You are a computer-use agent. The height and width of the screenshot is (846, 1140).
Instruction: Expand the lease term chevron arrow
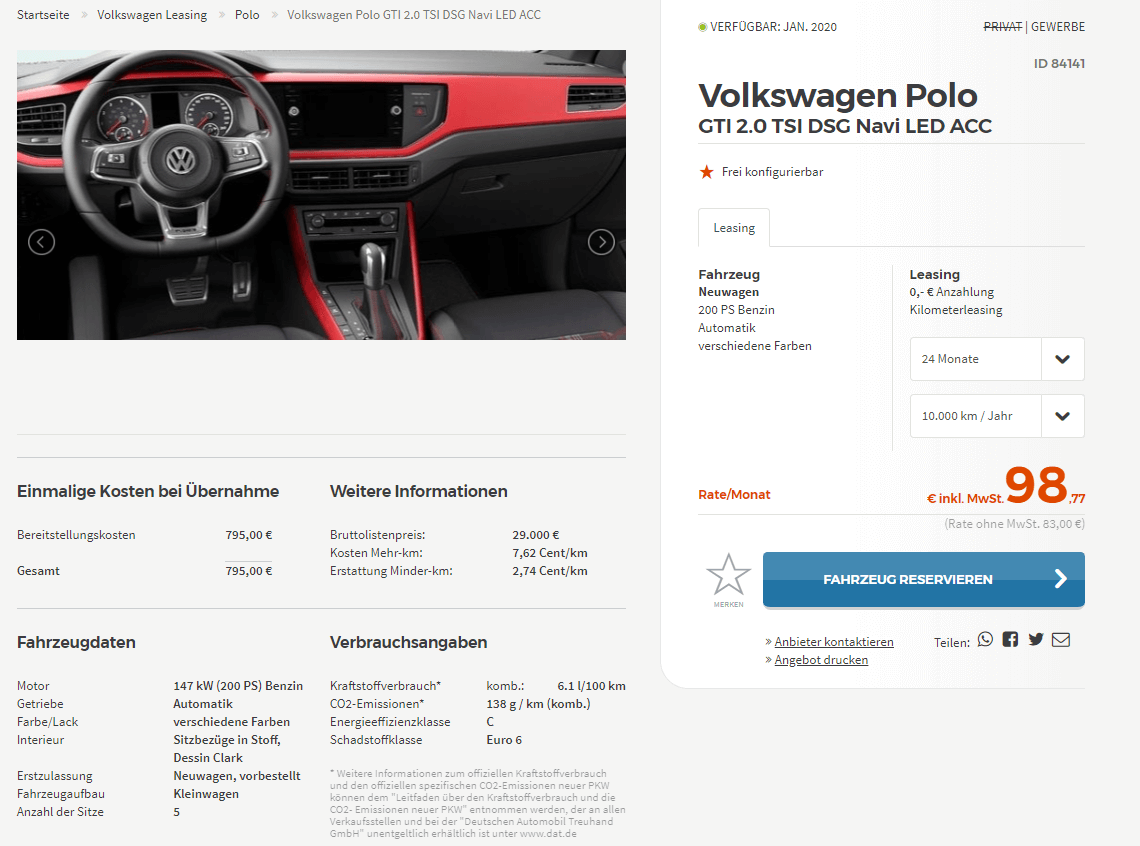tap(1062, 359)
